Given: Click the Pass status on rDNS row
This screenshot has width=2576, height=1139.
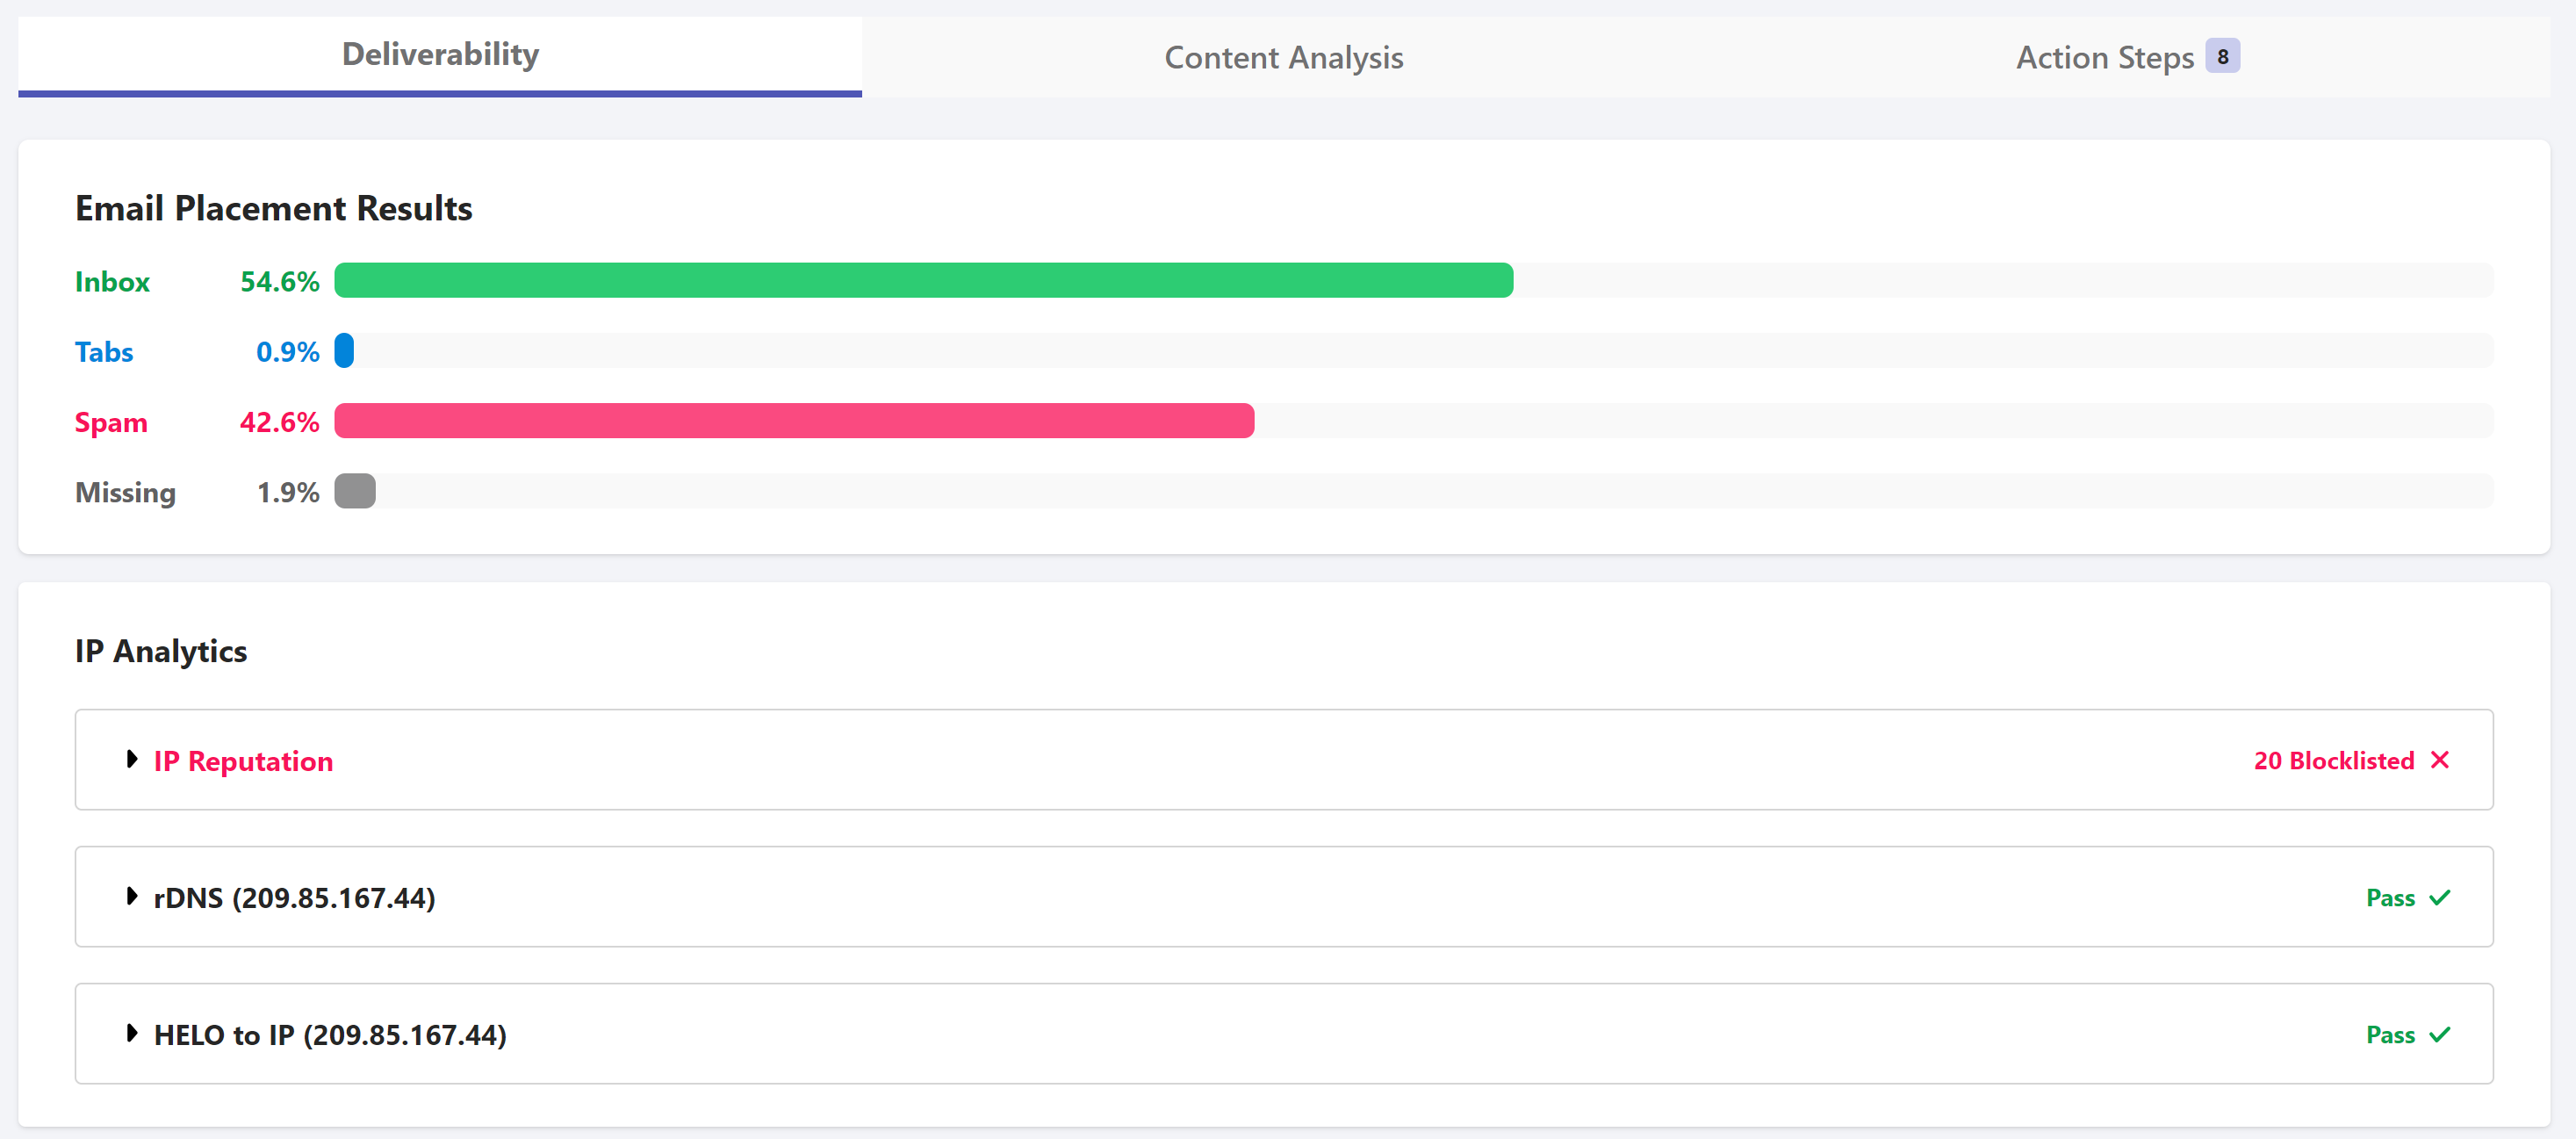Looking at the screenshot, I should 2389,898.
